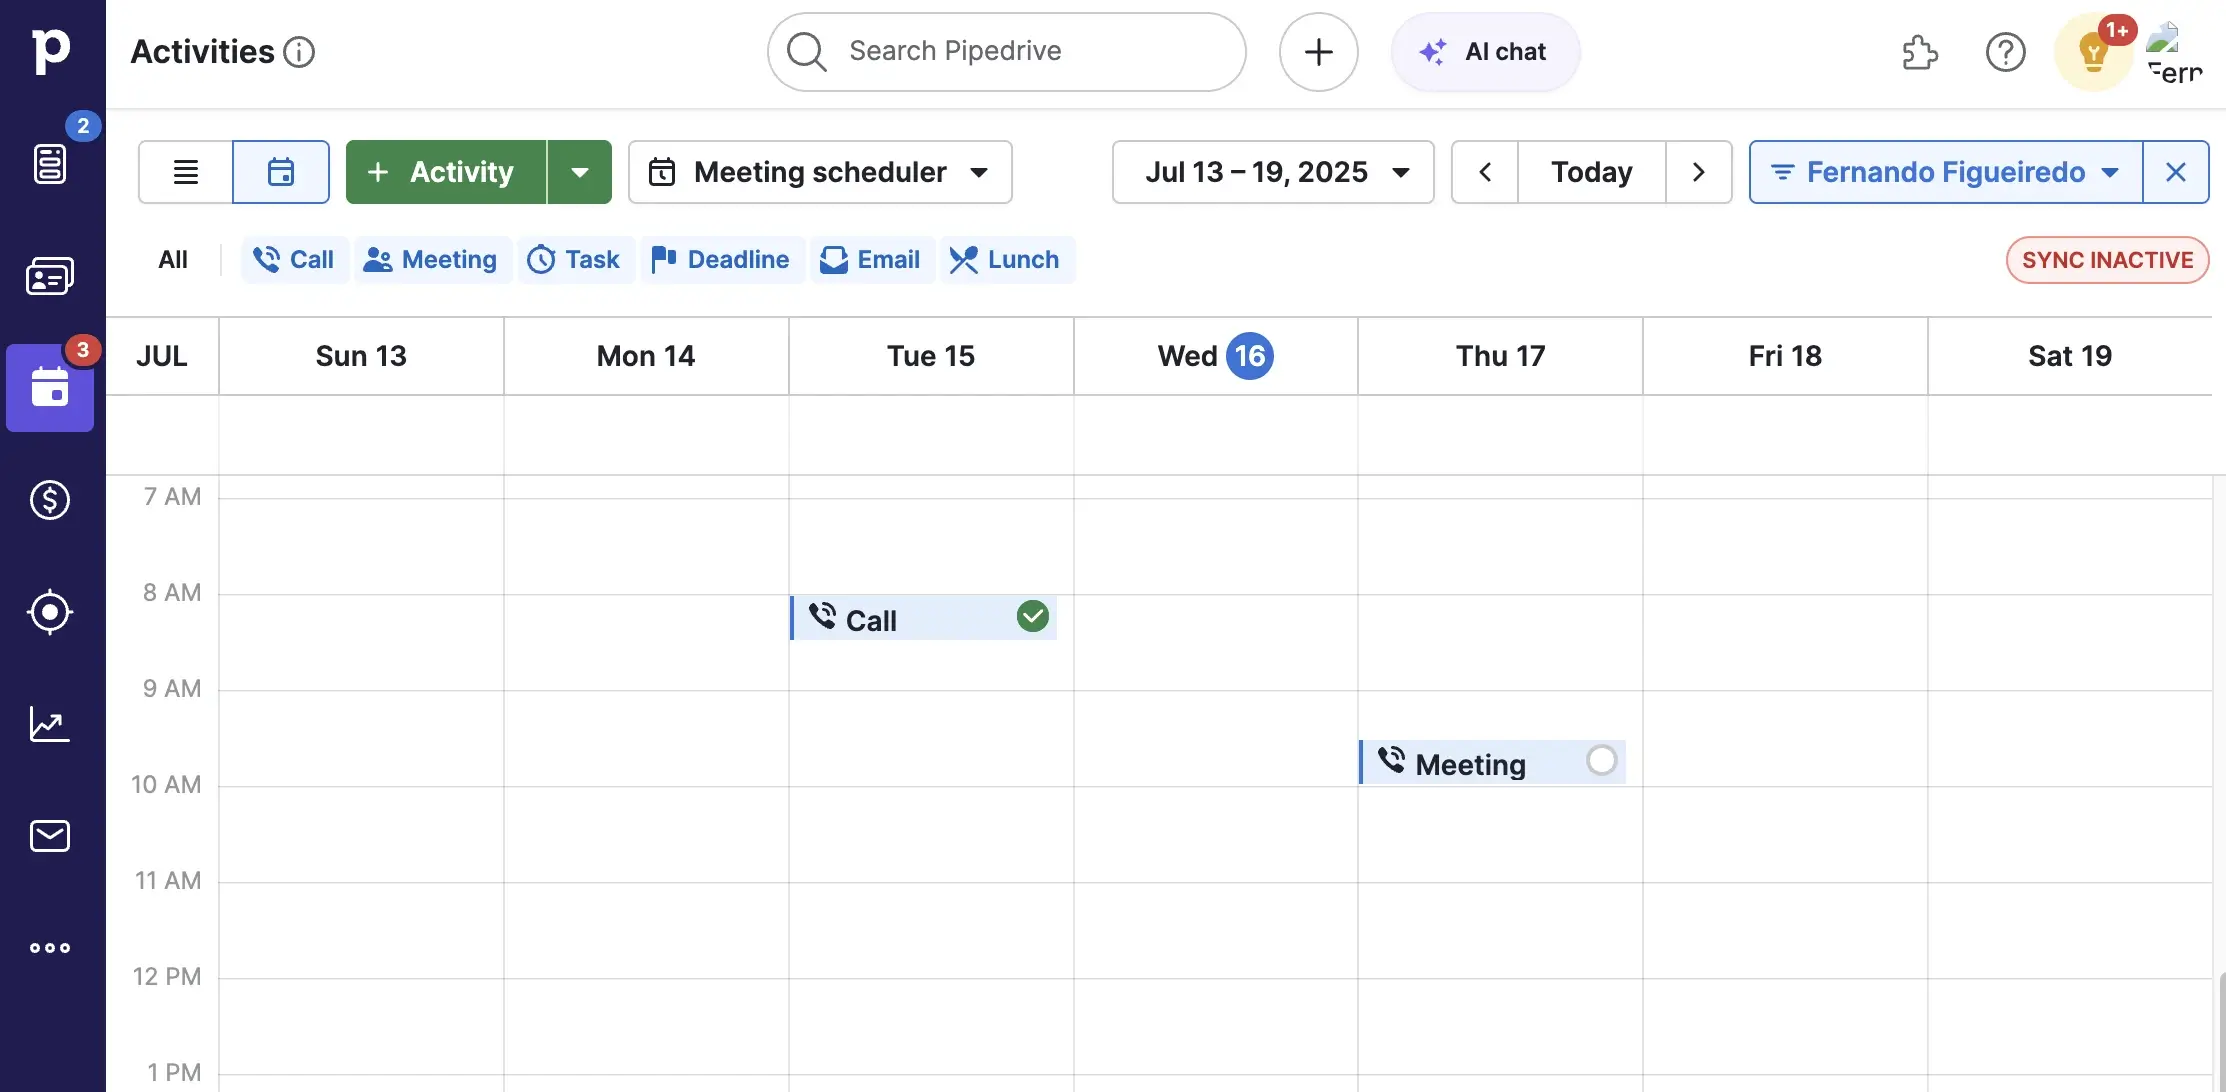Switch to calendar view toggle
This screenshot has height=1092, width=2226.
pyautogui.click(x=281, y=172)
